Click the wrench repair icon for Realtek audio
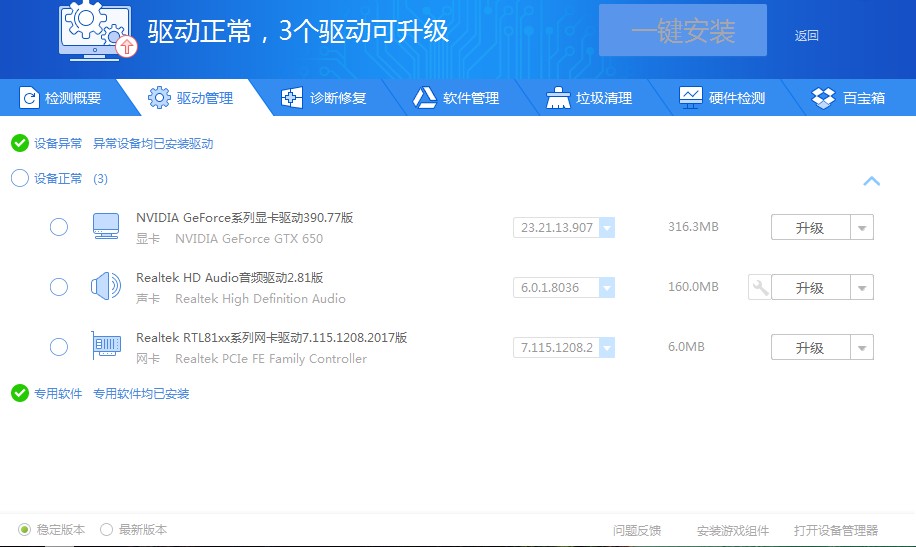The width and height of the screenshot is (916, 547). (x=759, y=287)
